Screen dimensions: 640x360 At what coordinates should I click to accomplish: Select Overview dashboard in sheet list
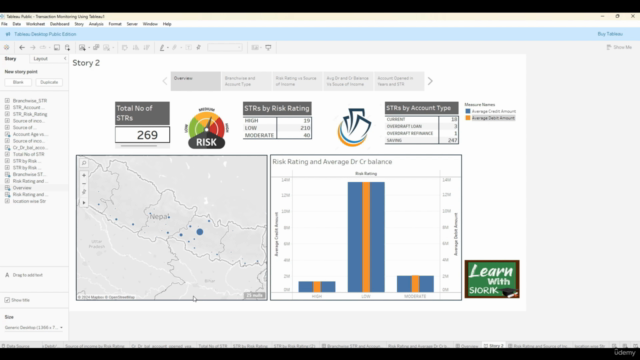click(22, 188)
